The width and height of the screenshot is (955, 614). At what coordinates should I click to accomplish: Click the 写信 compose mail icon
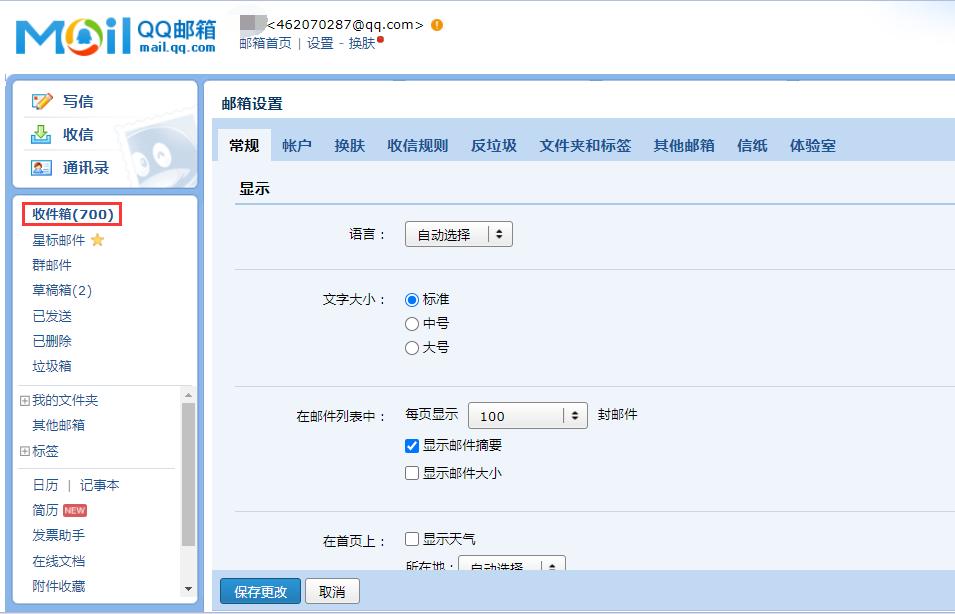(42, 101)
